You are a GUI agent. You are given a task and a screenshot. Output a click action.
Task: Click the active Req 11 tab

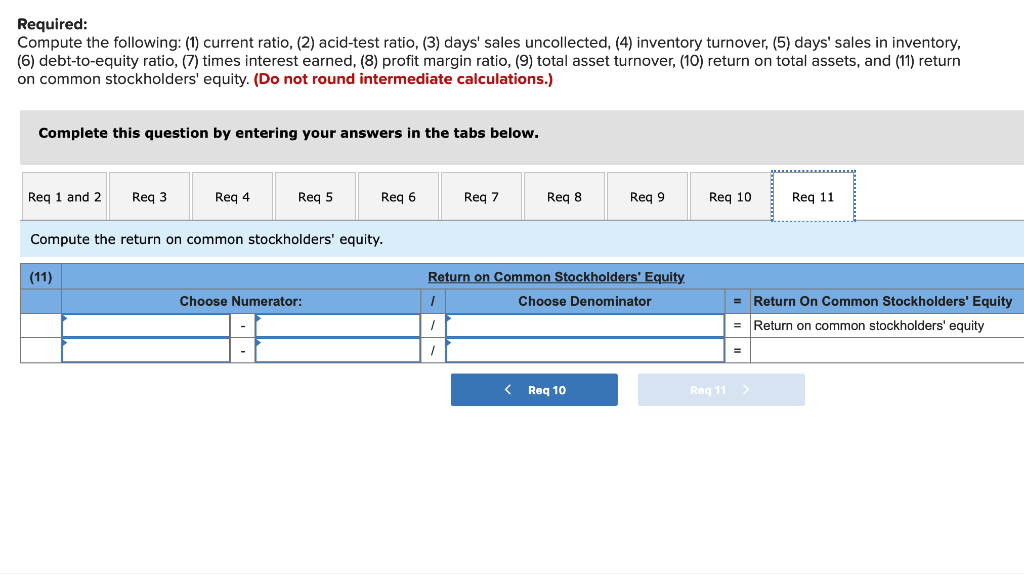(812, 196)
